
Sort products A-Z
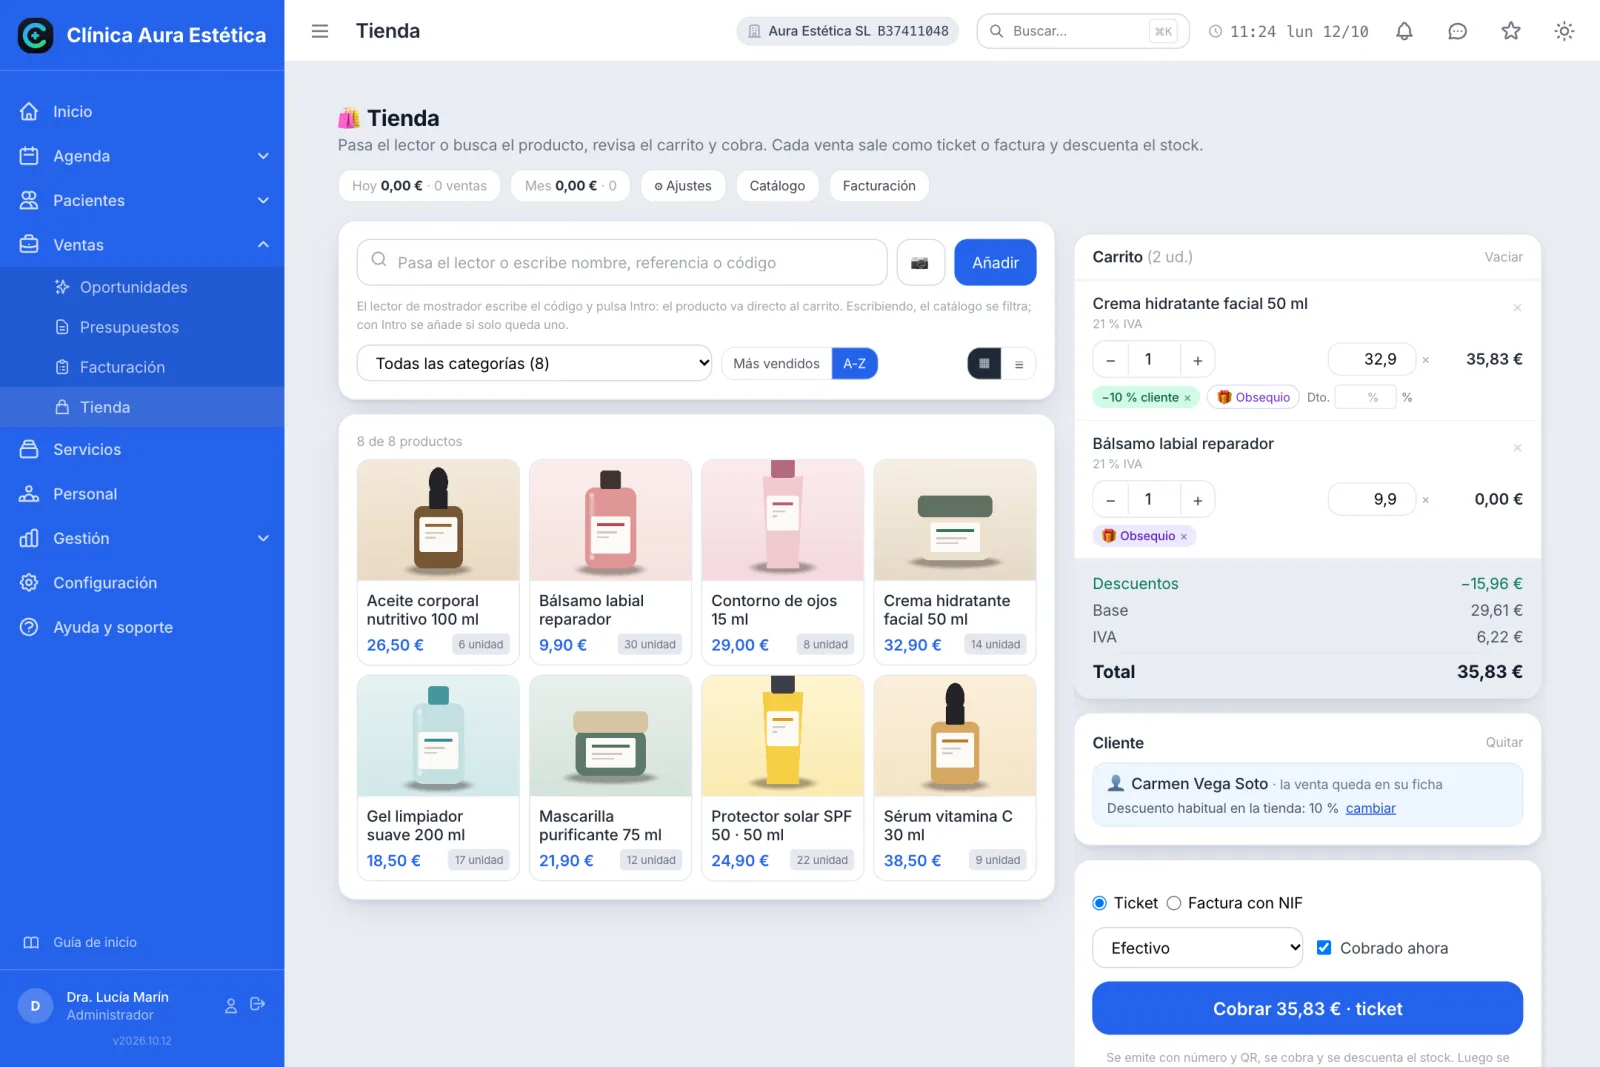point(854,364)
